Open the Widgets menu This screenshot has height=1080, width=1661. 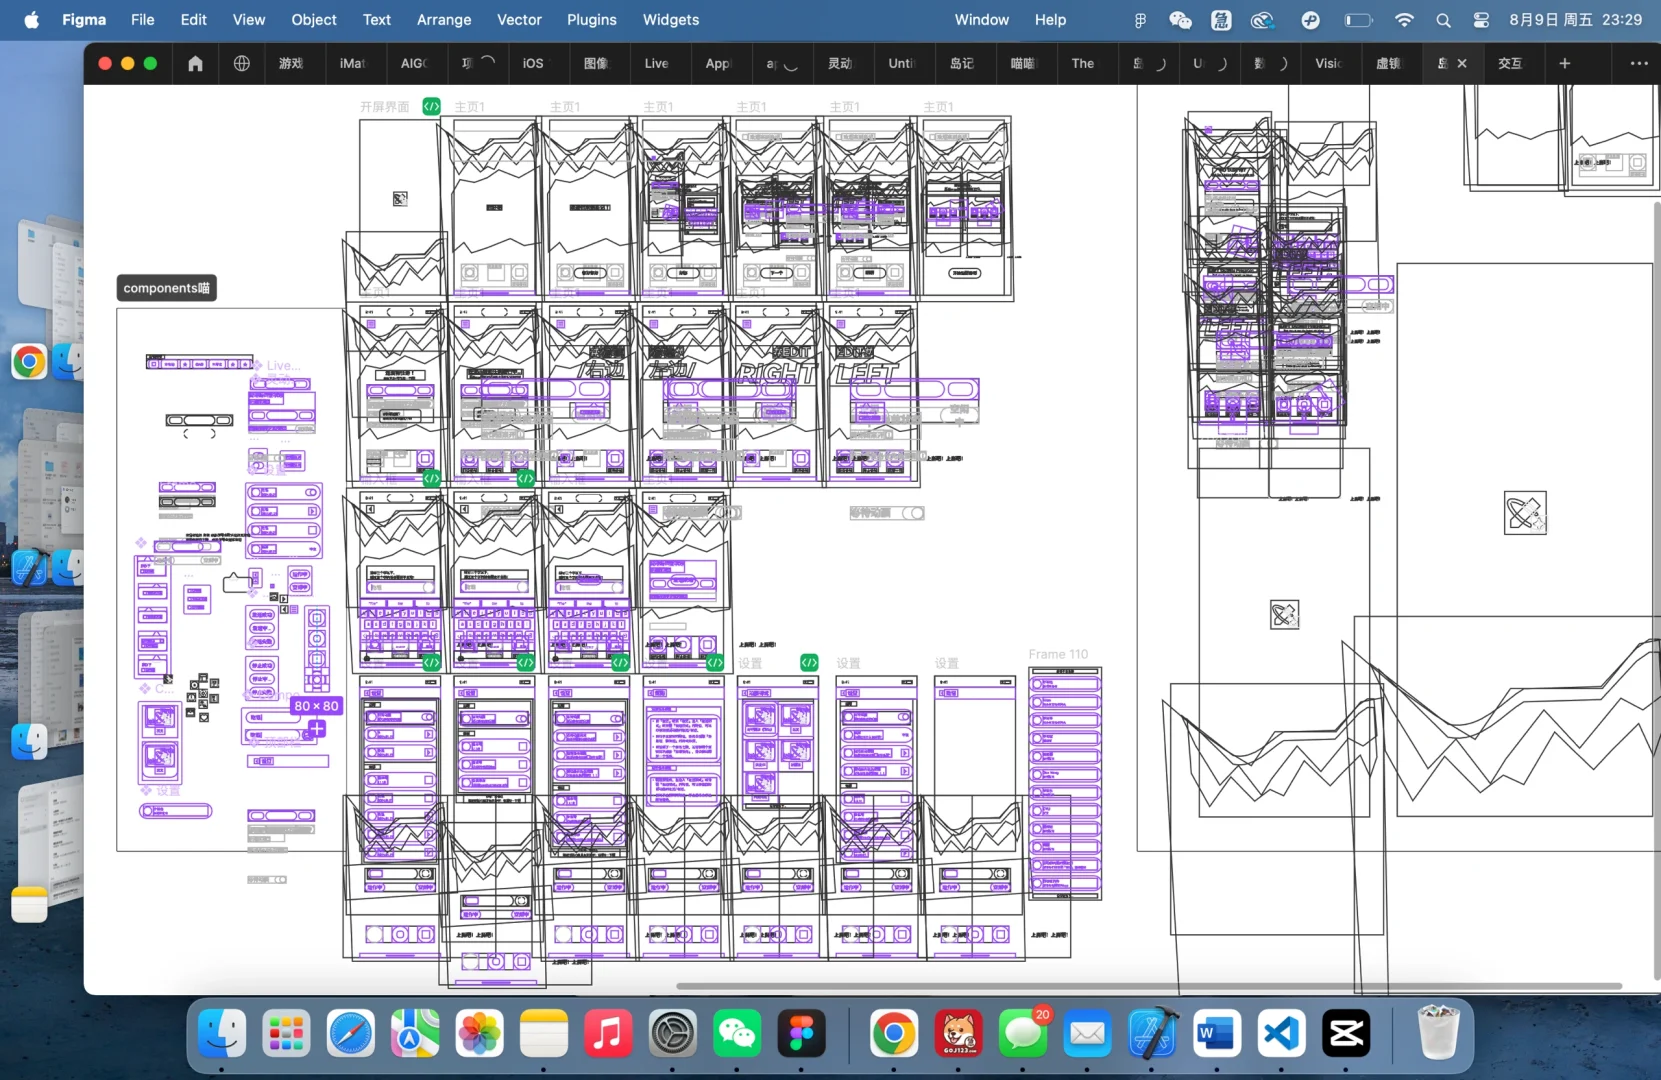[x=671, y=20]
